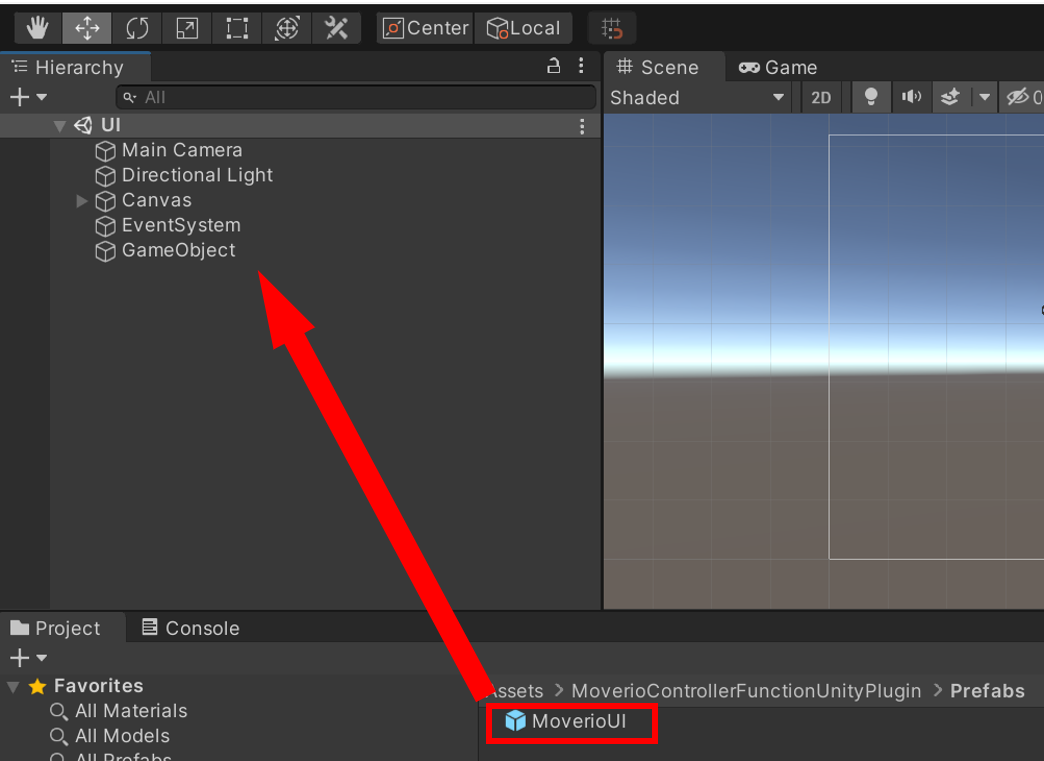1044x761 pixels.
Task: Click the GameObject cube icon
Action: click(105, 252)
